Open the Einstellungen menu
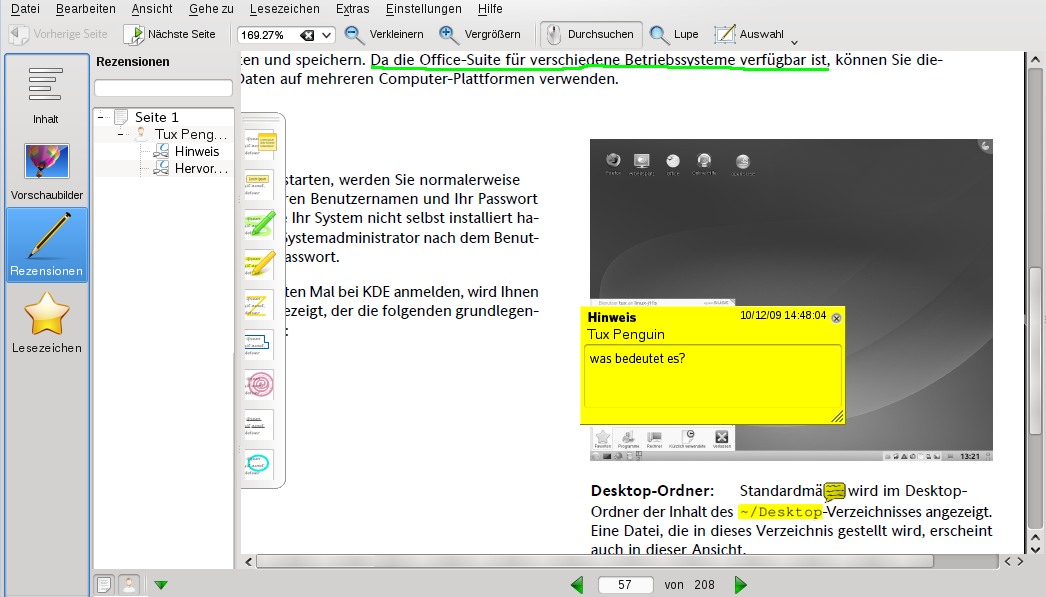This screenshot has height=597, width=1046. pyautogui.click(x=424, y=9)
